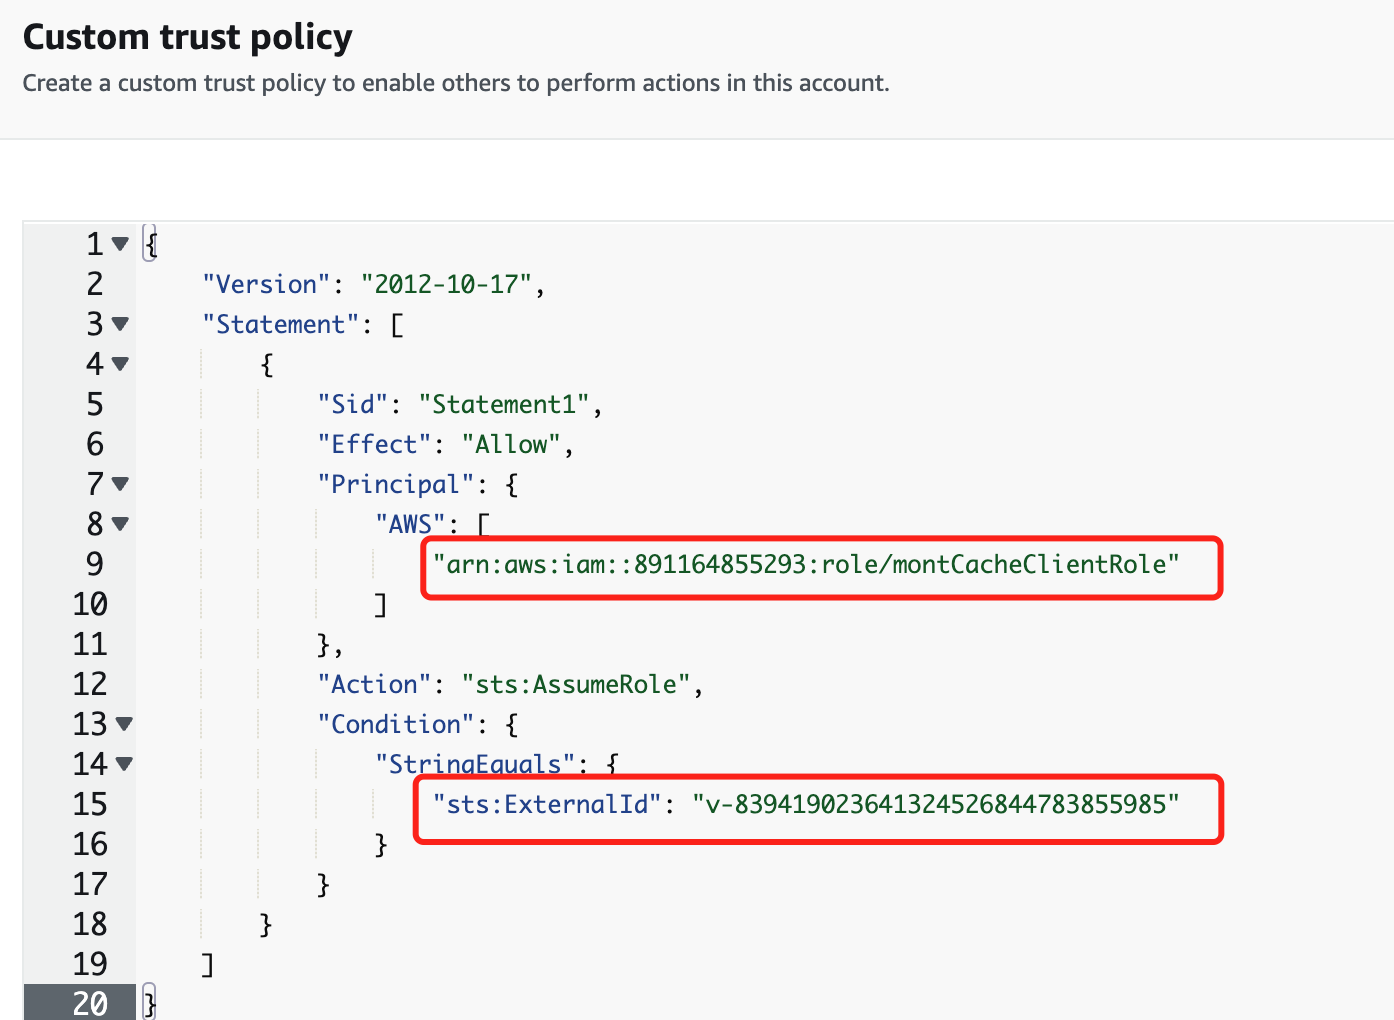Collapse the fold arrow on line 1

pyautogui.click(x=120, y=244)
